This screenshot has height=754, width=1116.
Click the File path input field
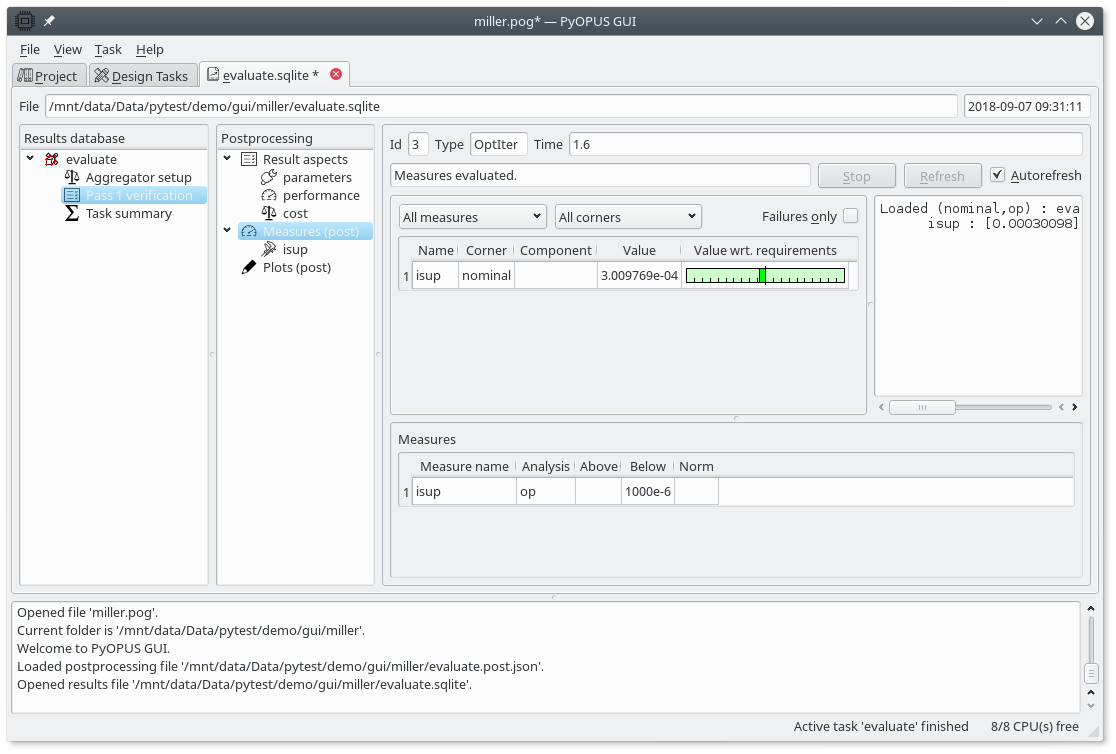tap(500, 106)
